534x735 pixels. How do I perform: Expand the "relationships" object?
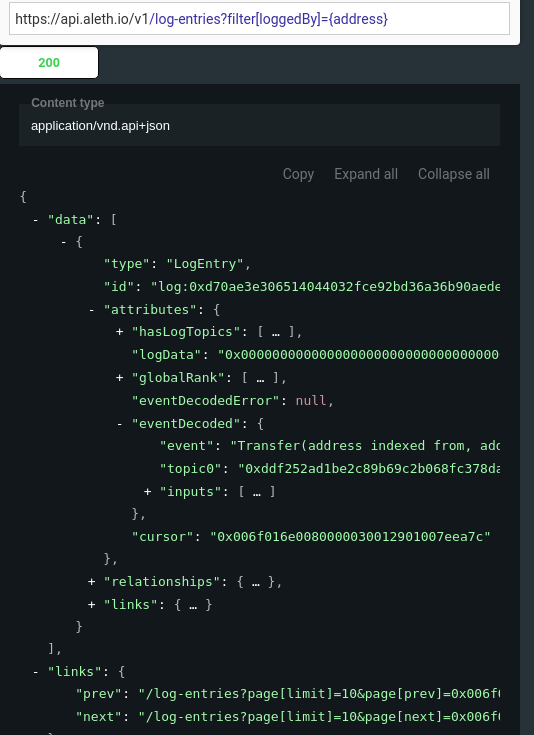point(92,582)
